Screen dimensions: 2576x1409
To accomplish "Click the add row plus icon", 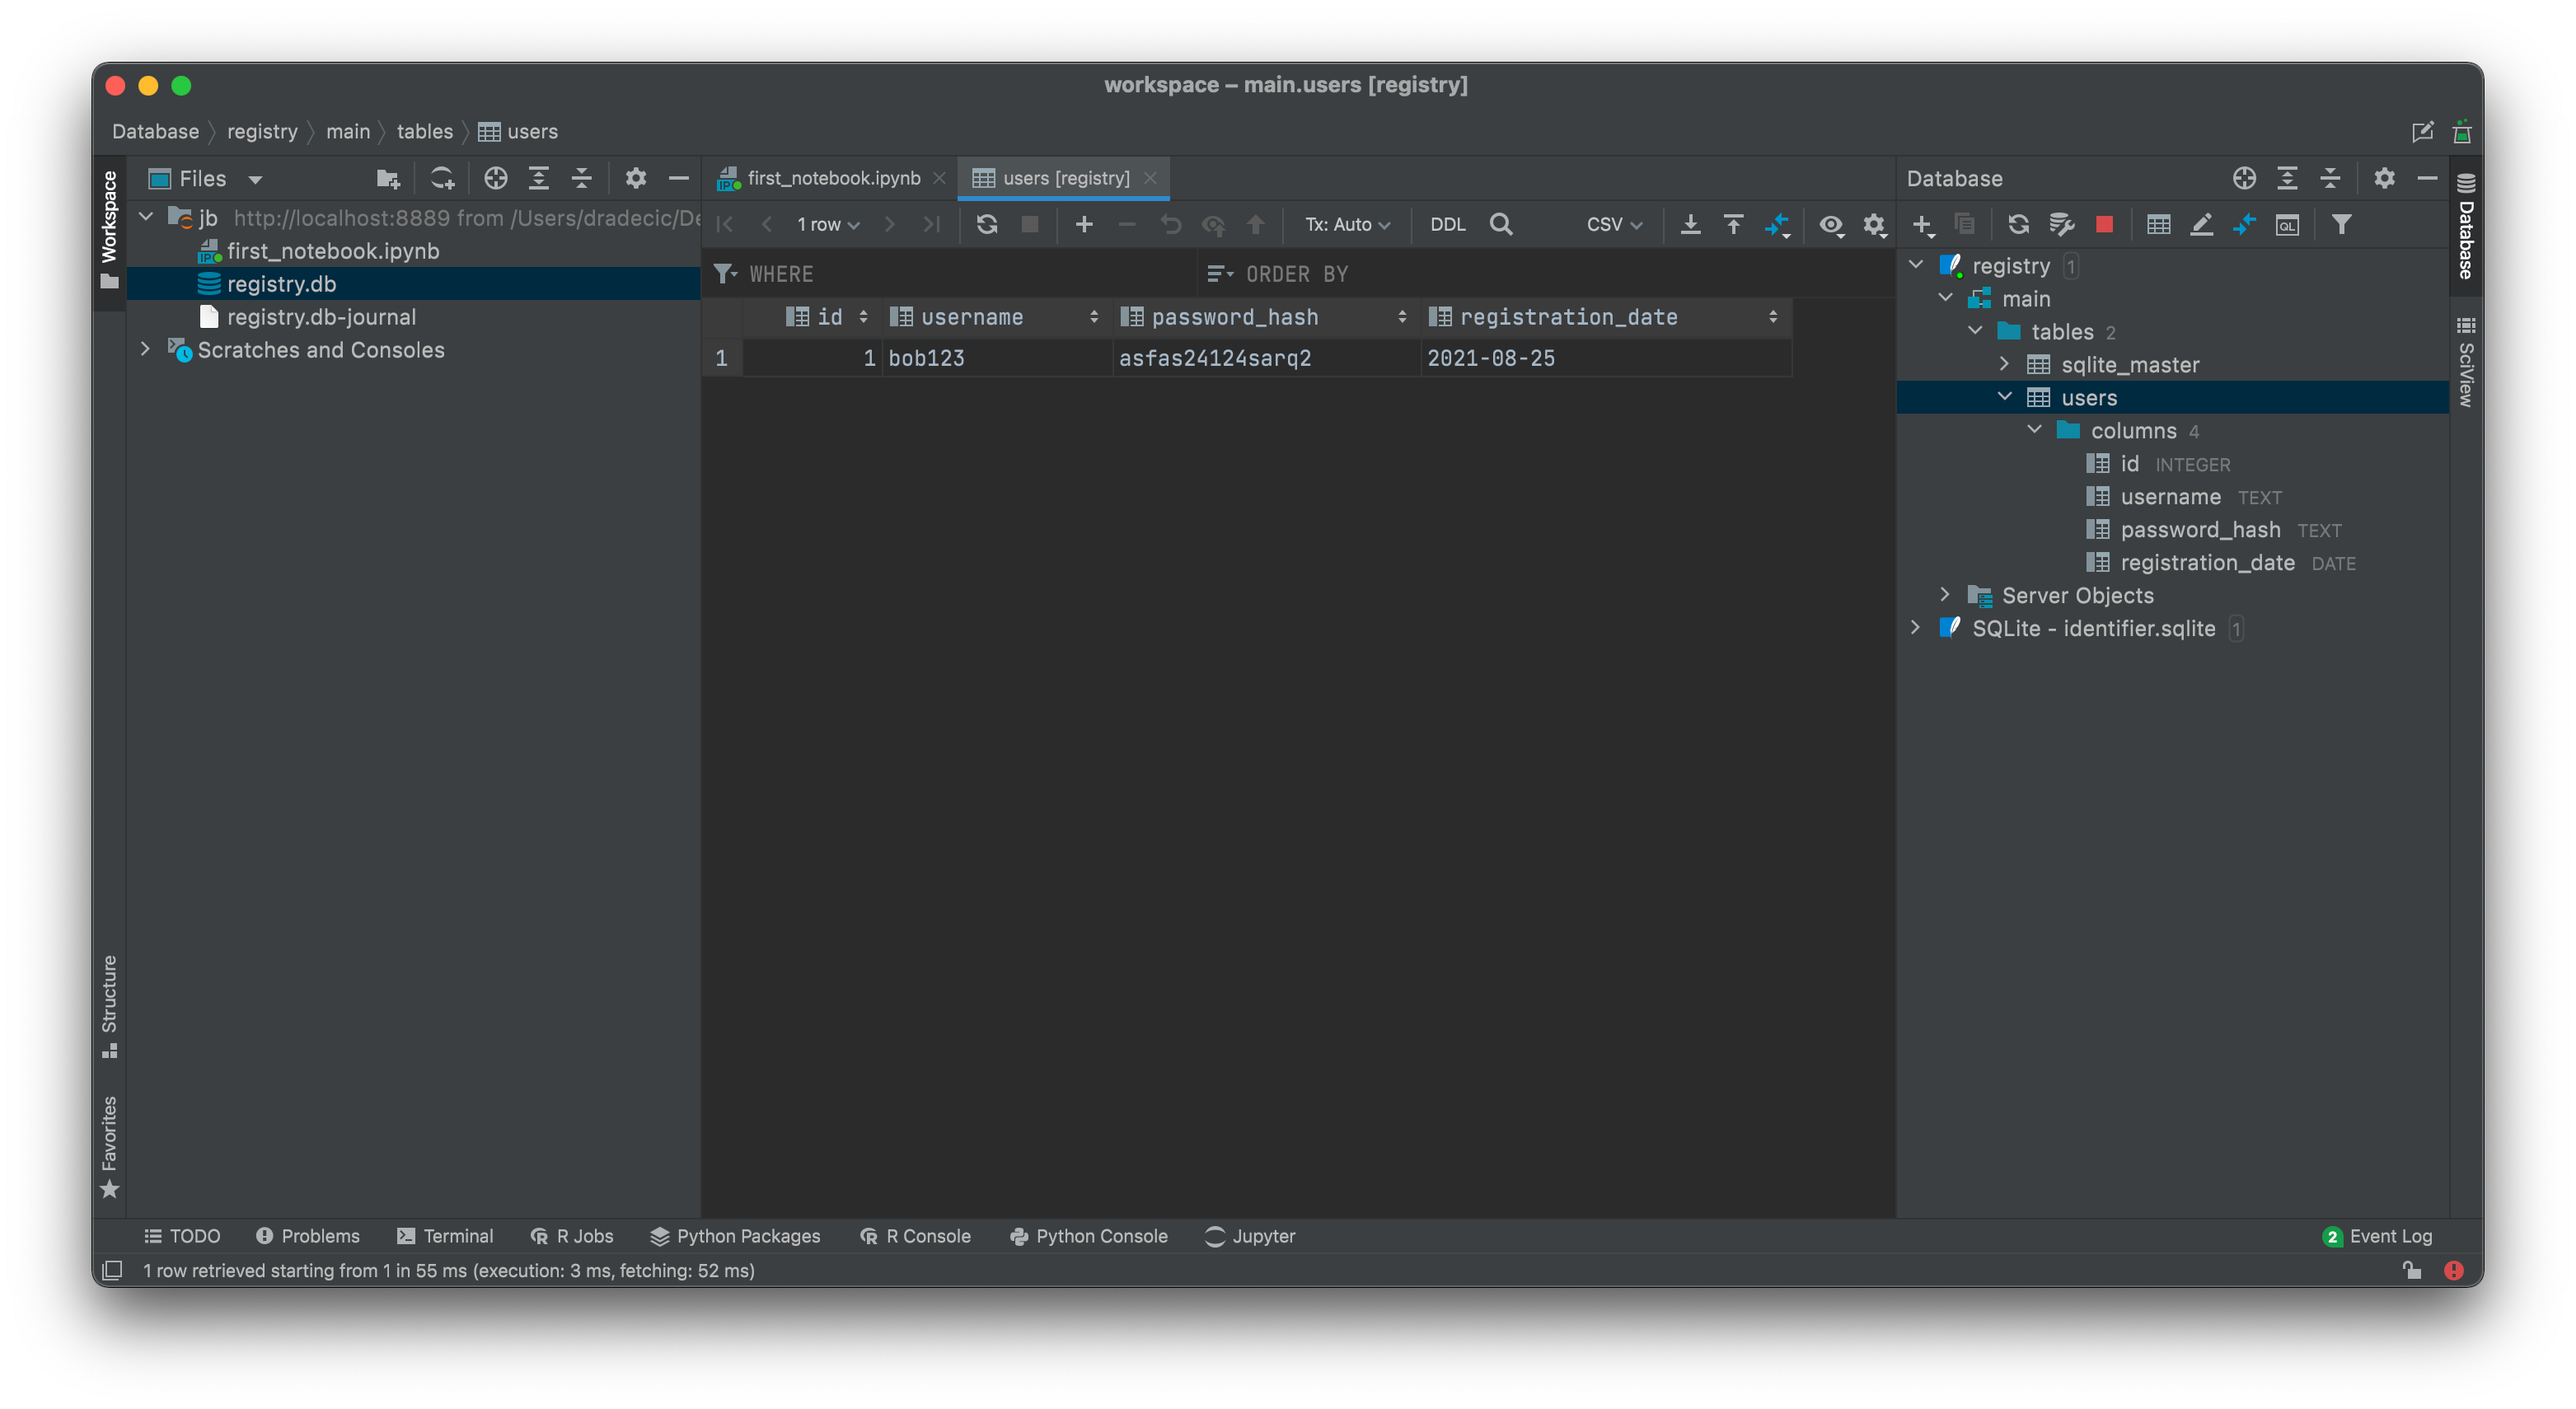I will [x=1083, y=224].
